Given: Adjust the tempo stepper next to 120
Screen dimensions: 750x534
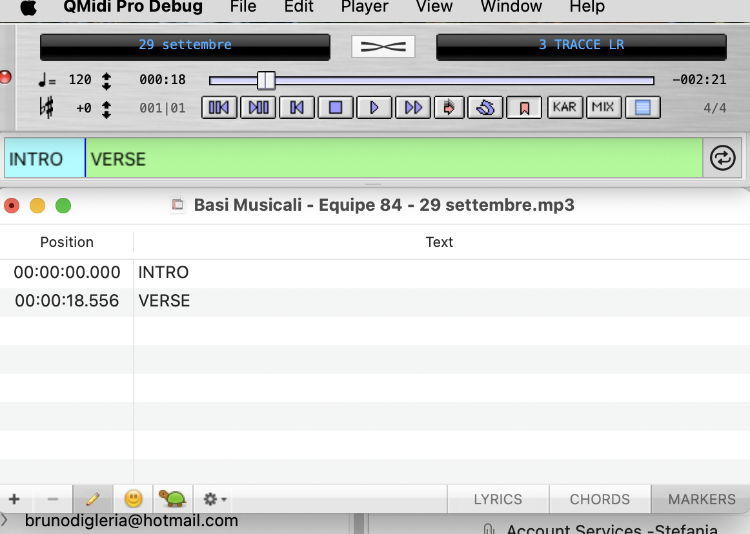Looking at the screenshot, I should pos(106,80).
